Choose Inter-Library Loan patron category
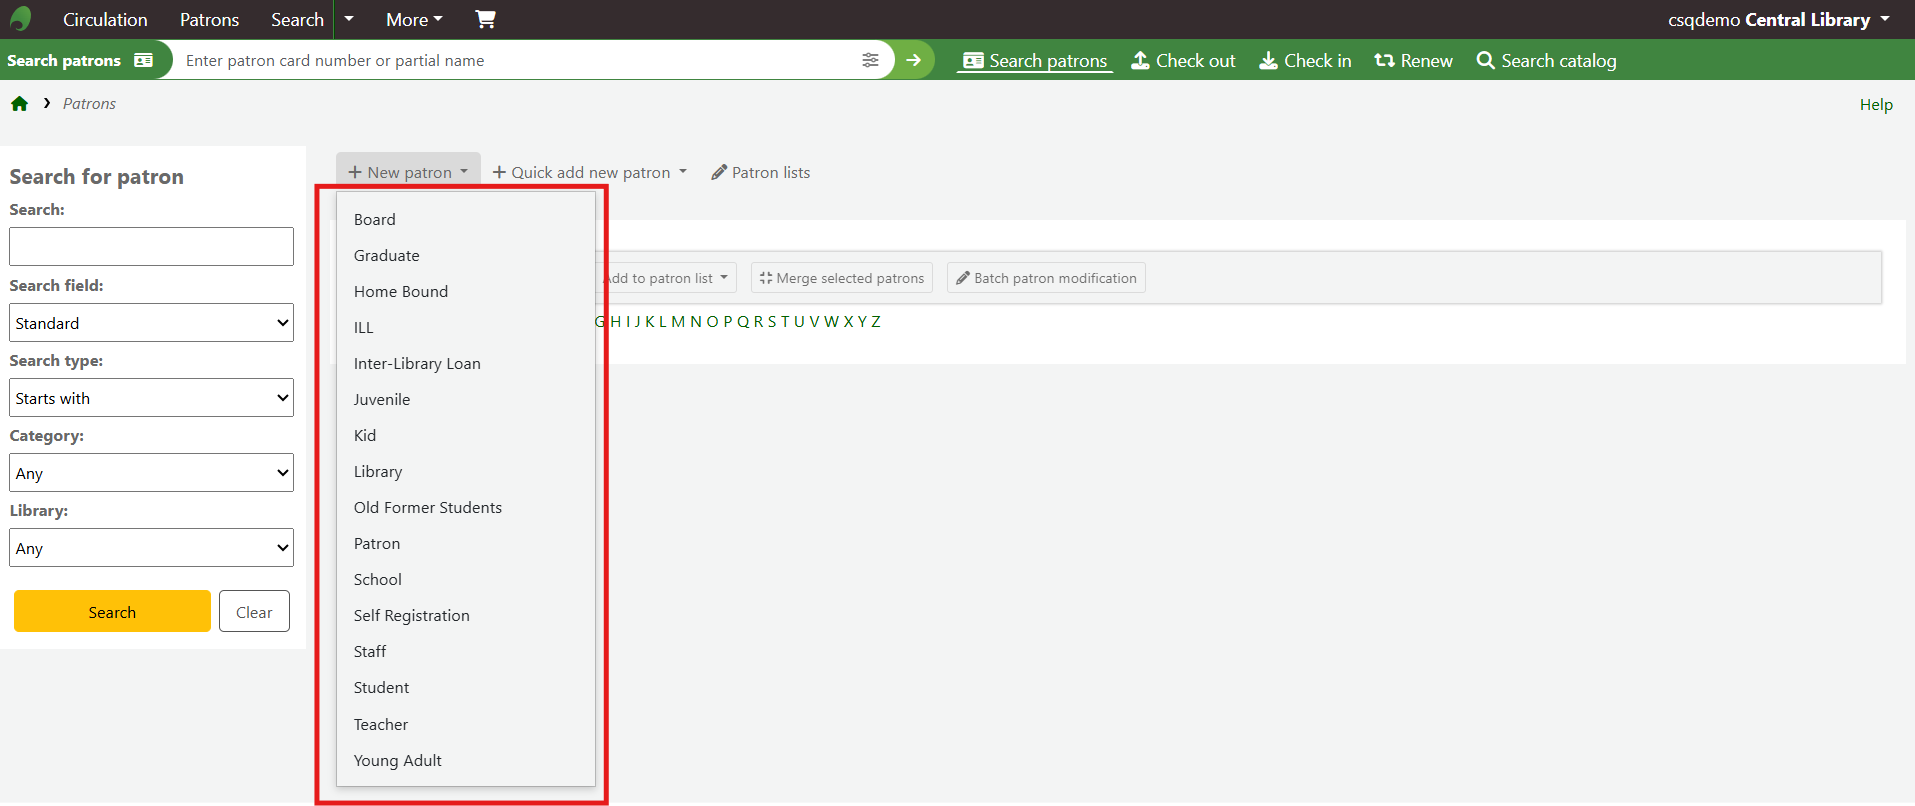This screenshot has height=806, width=1915. tap(466, 363)
